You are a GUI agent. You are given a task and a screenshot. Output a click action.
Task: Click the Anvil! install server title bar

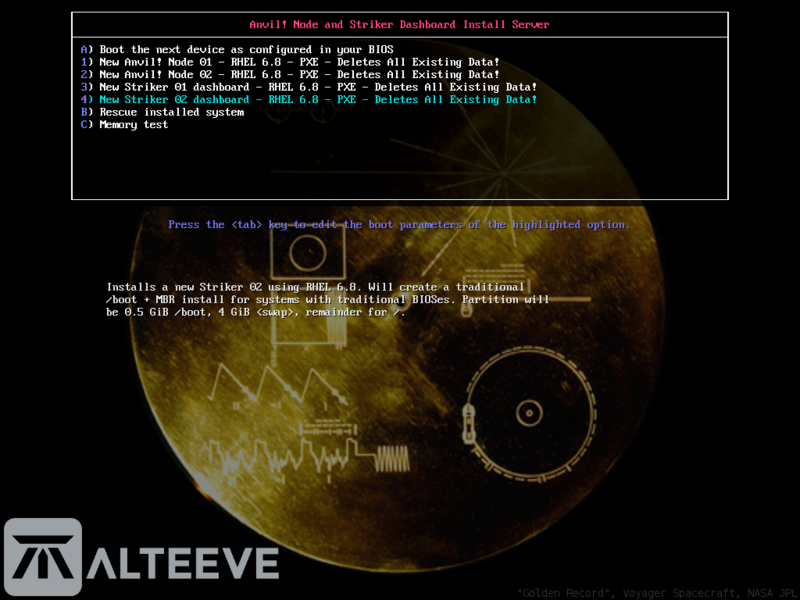point(399,24)
